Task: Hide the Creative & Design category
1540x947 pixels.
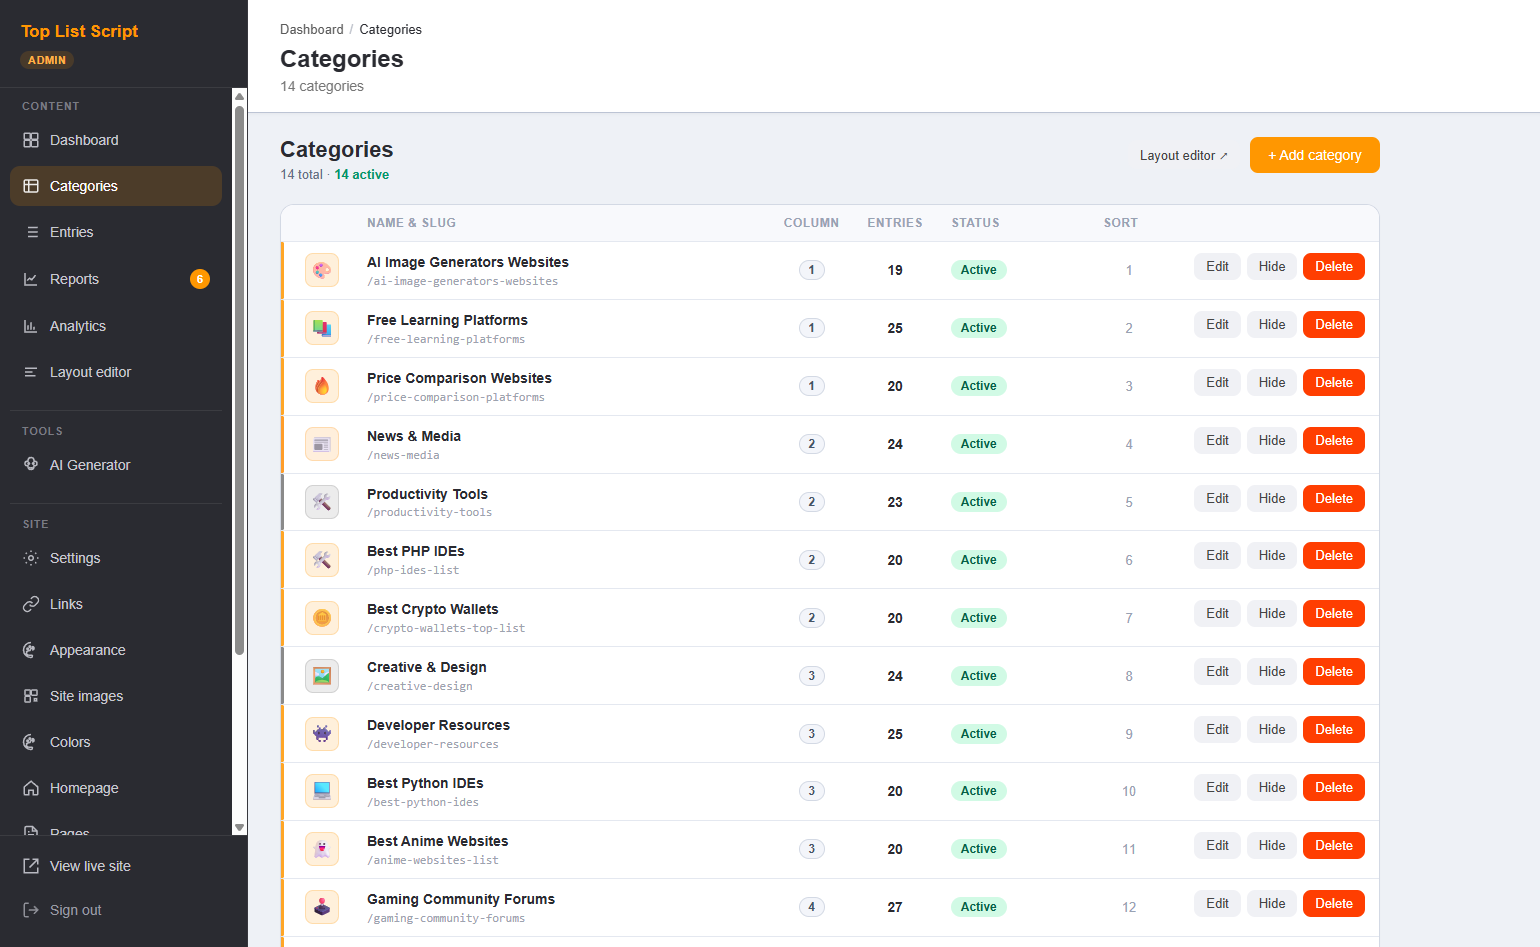Action: pos(1272,671)
